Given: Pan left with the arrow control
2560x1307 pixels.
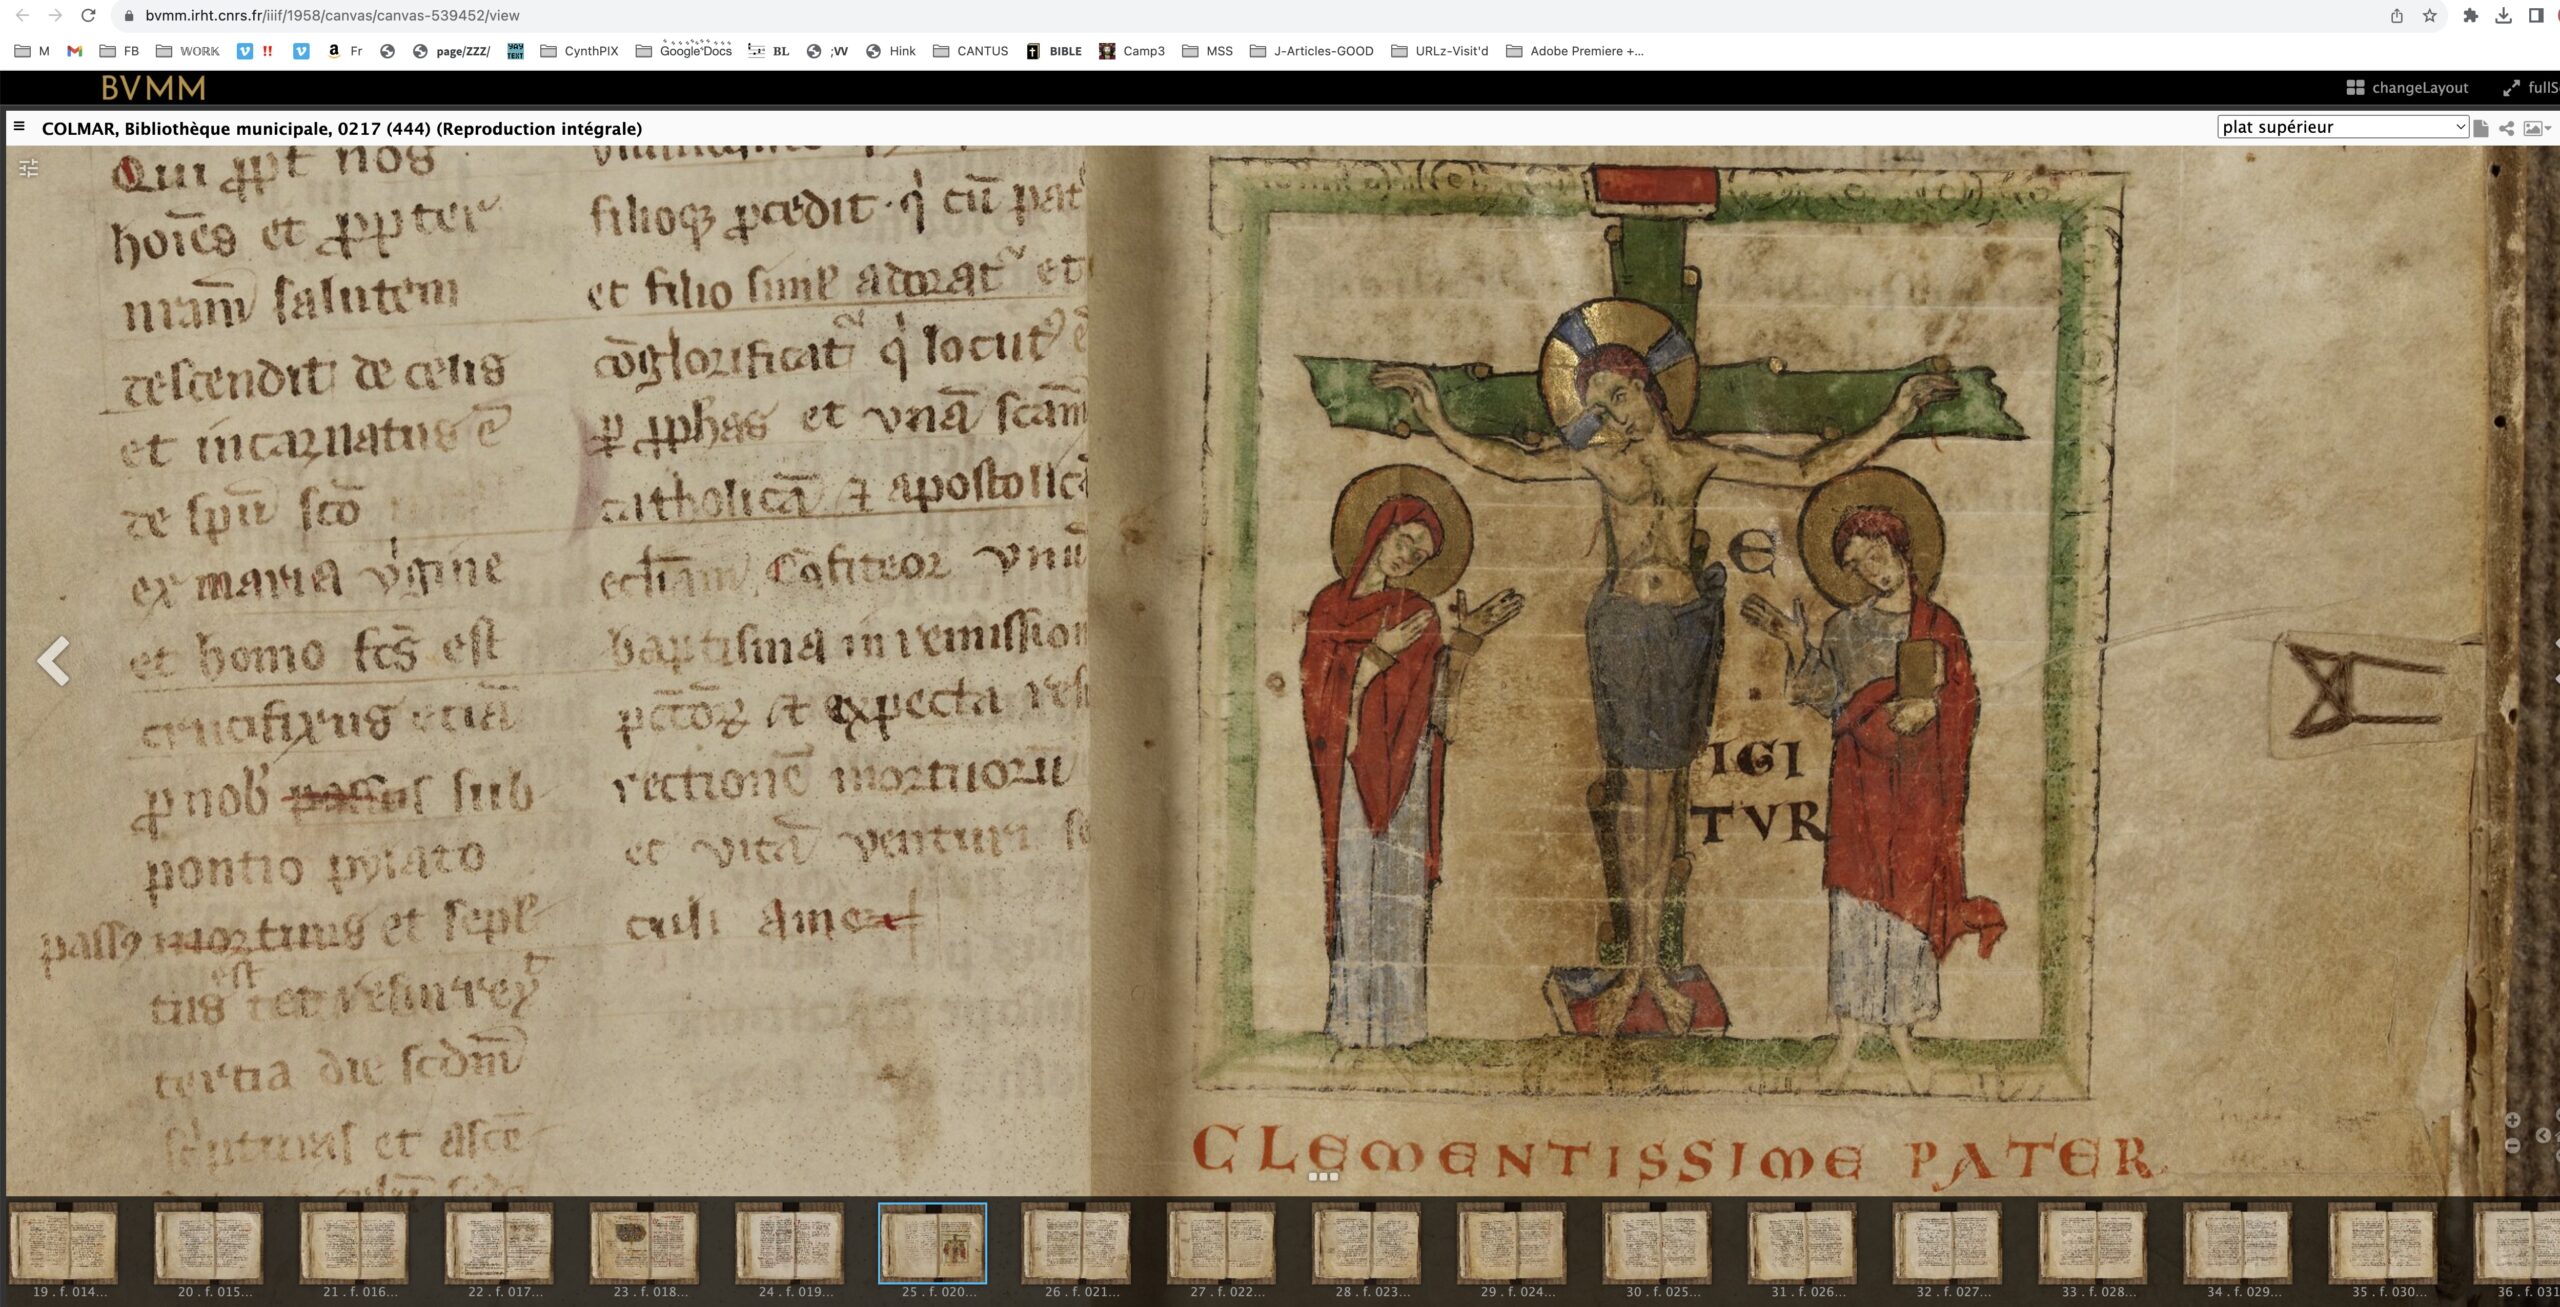Looking at the screenshot, I should pyautogui.click(x=2543, y=1135).
